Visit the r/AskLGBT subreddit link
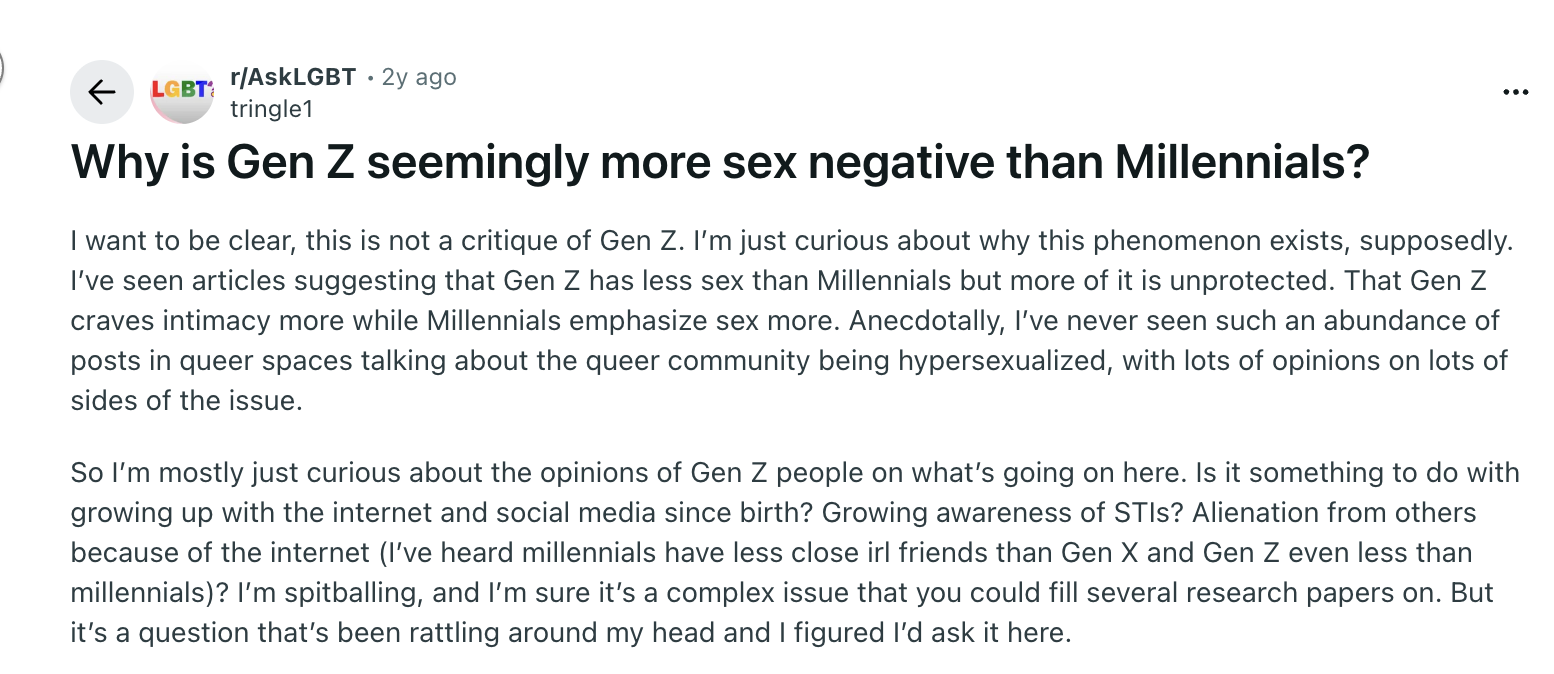 pos(293,77)
